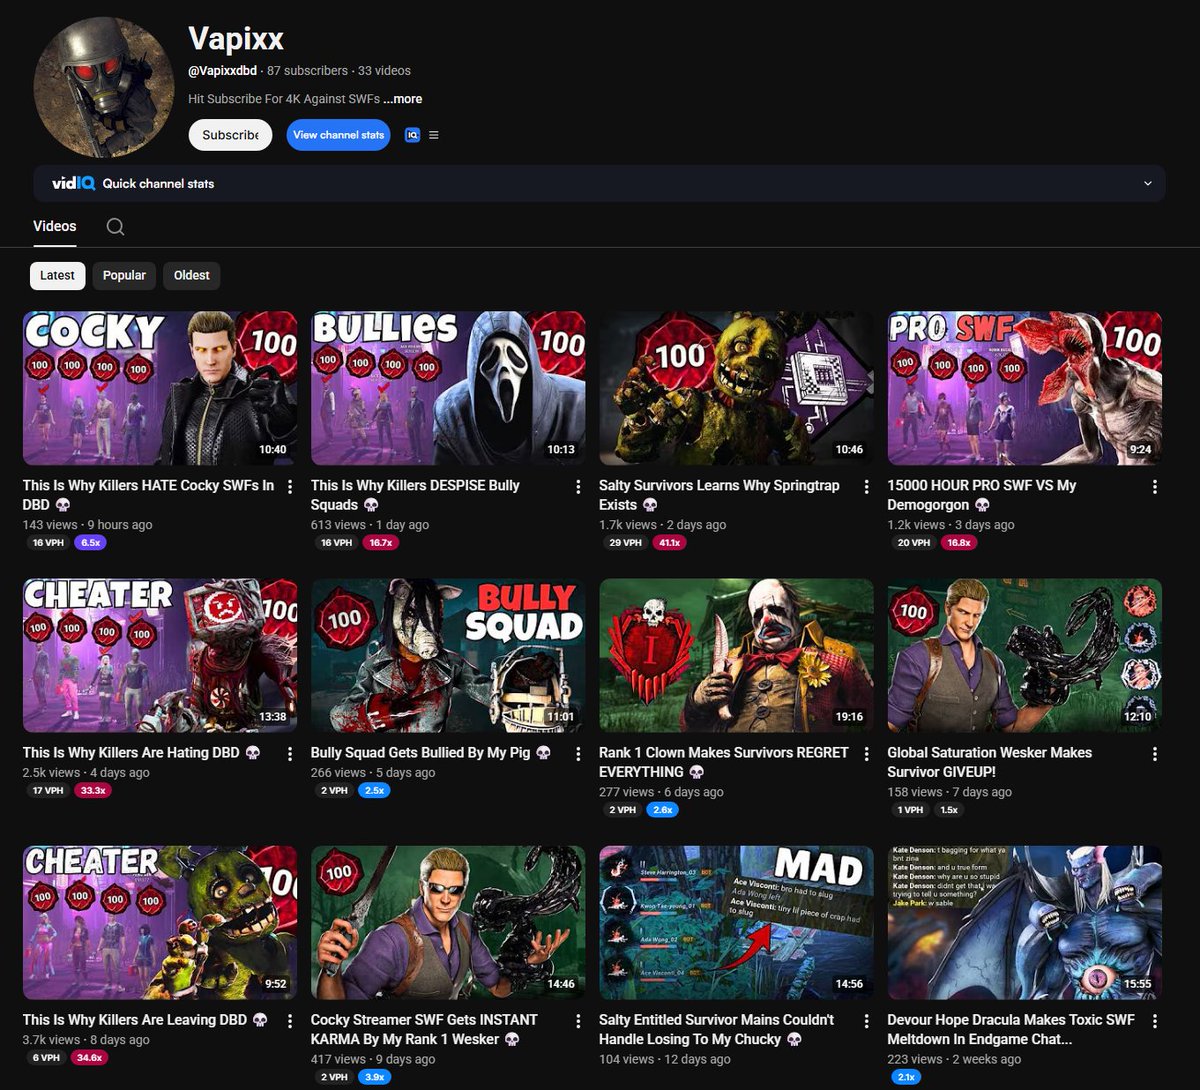The height and width of the screenshot is (1090, 1200).
Task: Click the 6 VPH badge
Action: [47, 1057]
